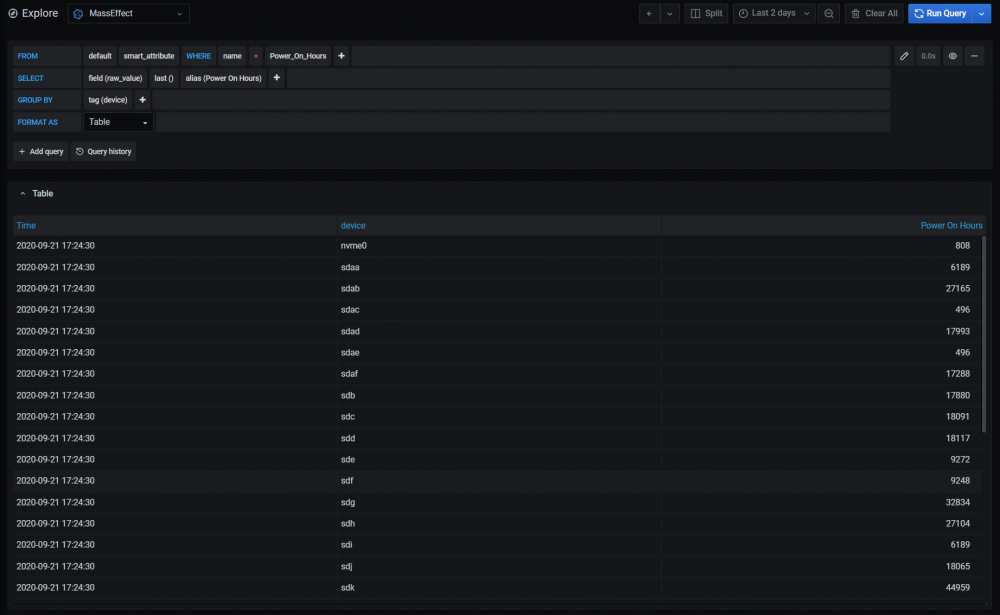
Task: Add GROUP BY plus icon
Action: pos(142,100)
